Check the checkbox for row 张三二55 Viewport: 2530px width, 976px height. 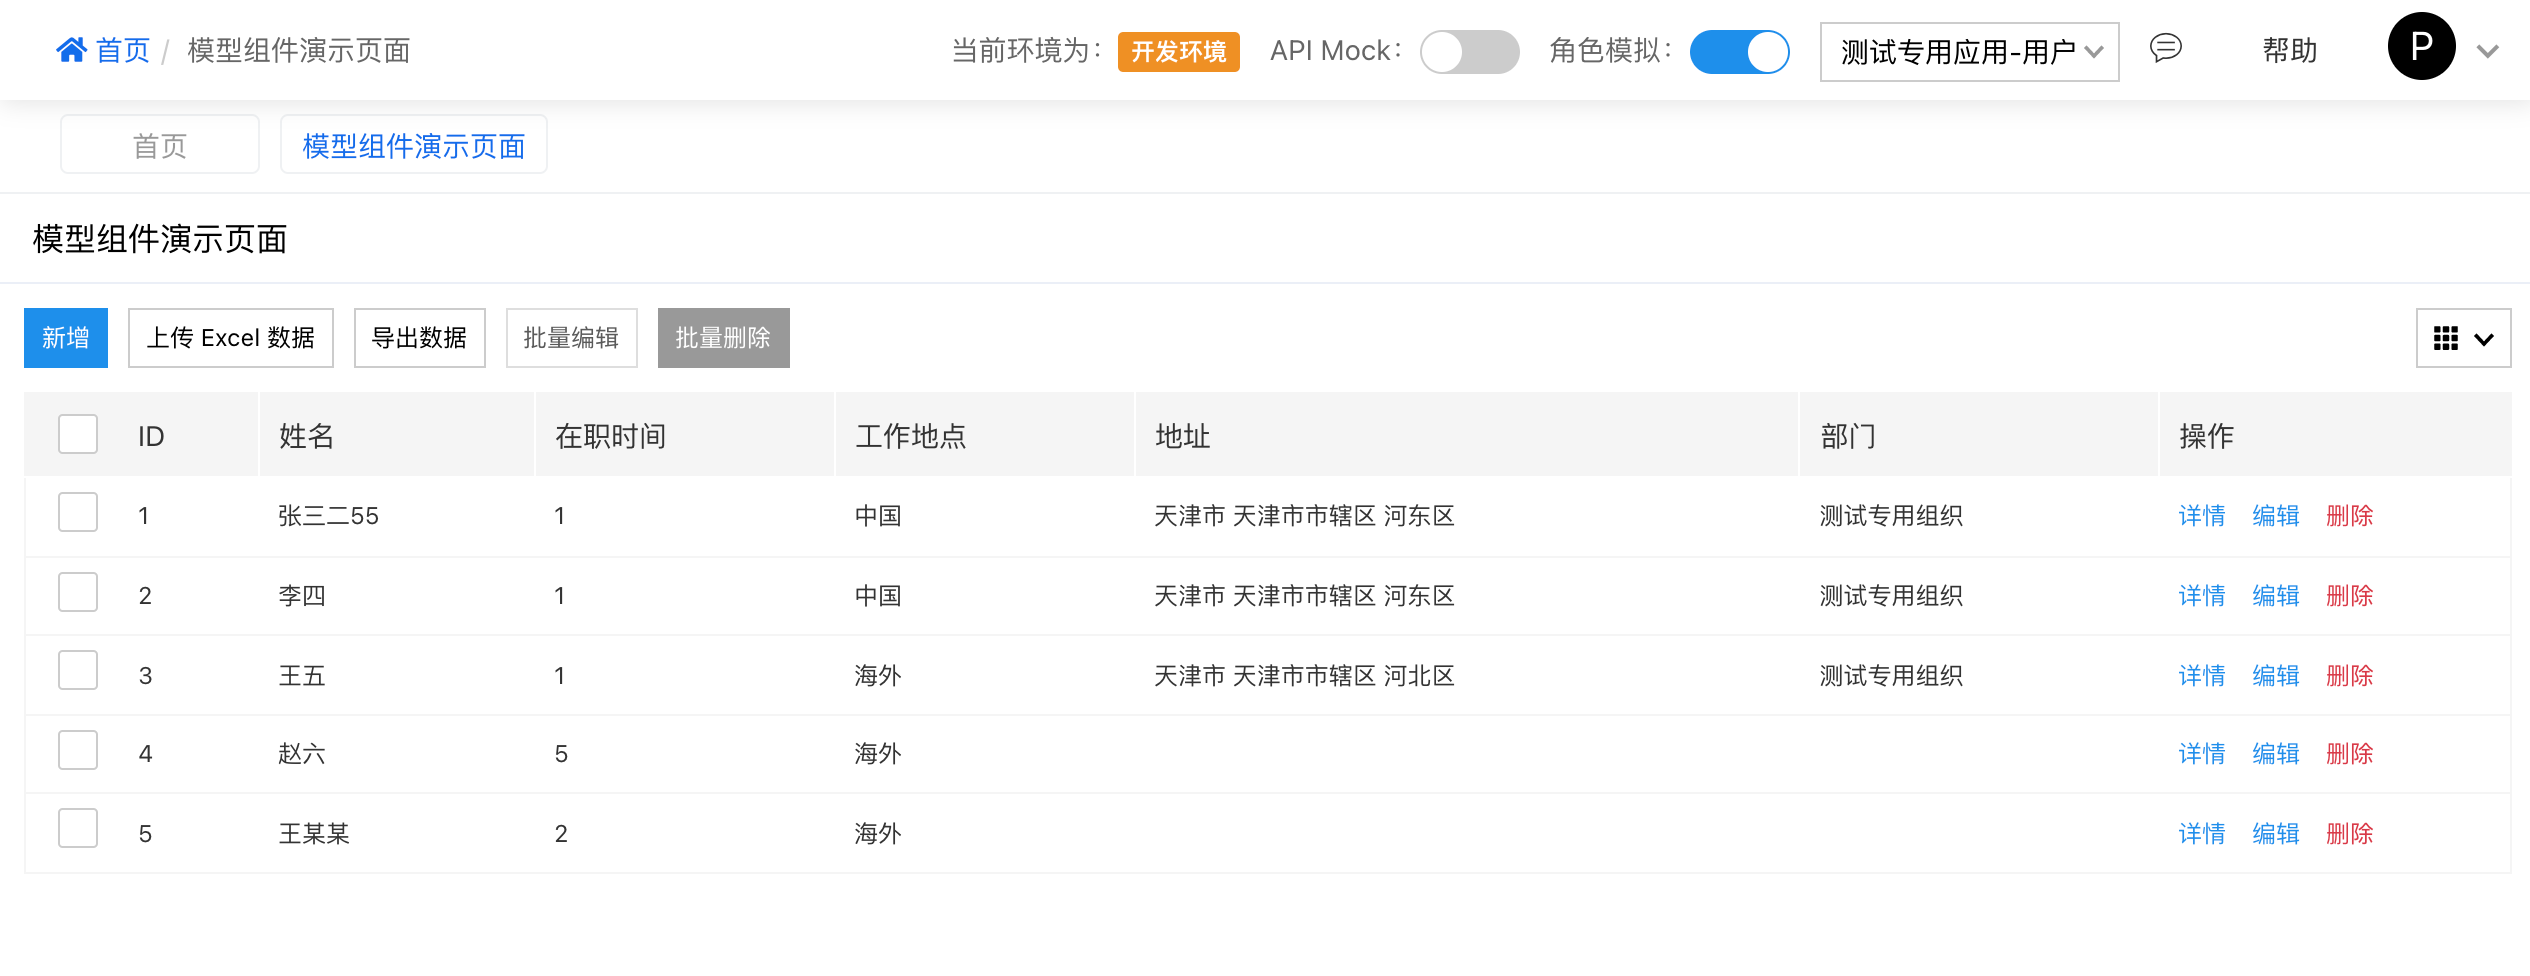coord(78,512)
